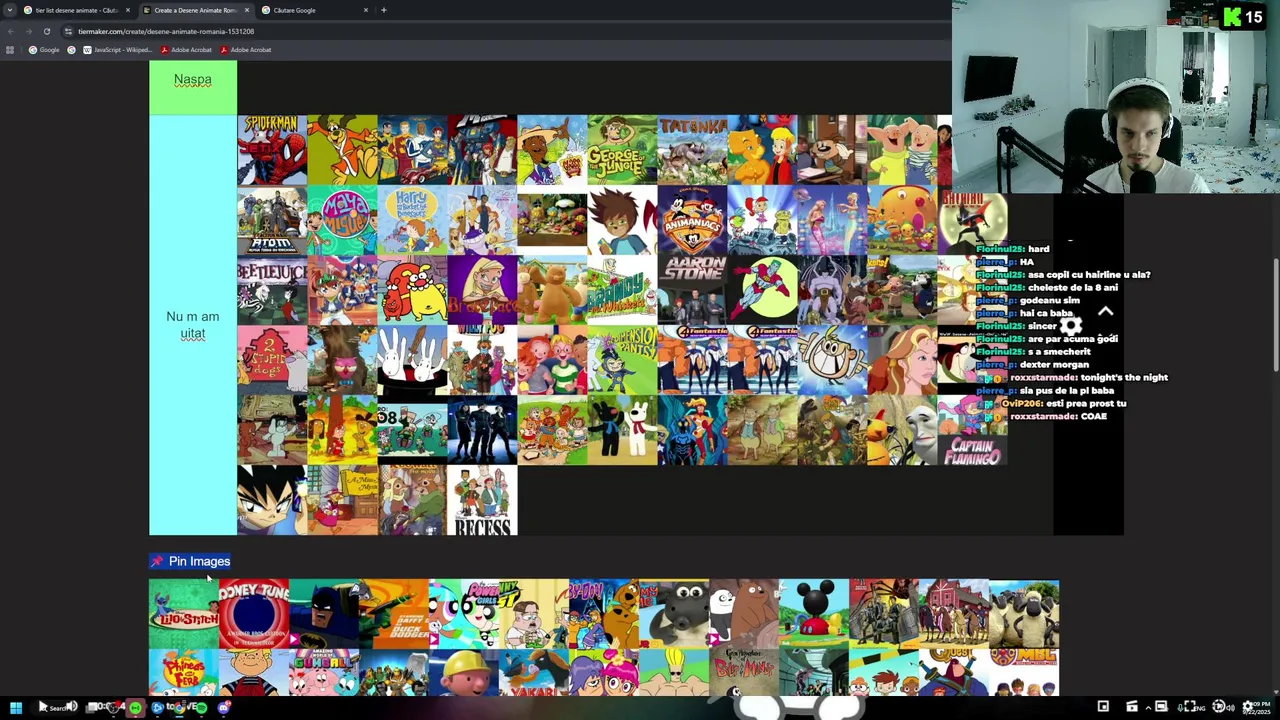Image resolution: width=1280 pixels, height=720 pixels.
Task: Select the Scooby-Doo image
Action: point(604,614)
